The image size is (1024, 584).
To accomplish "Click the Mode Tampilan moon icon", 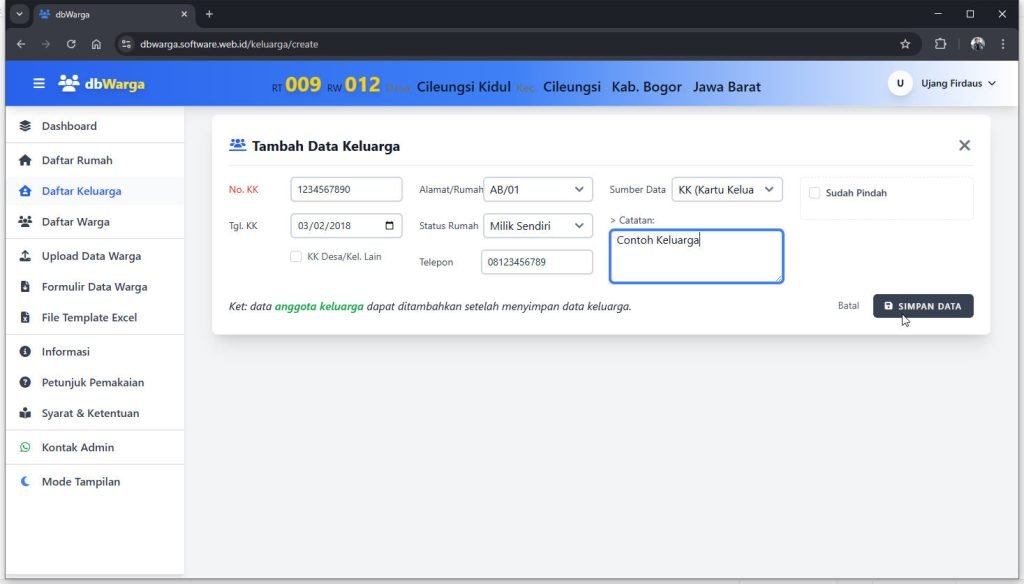I will click(x=26, y=482).
